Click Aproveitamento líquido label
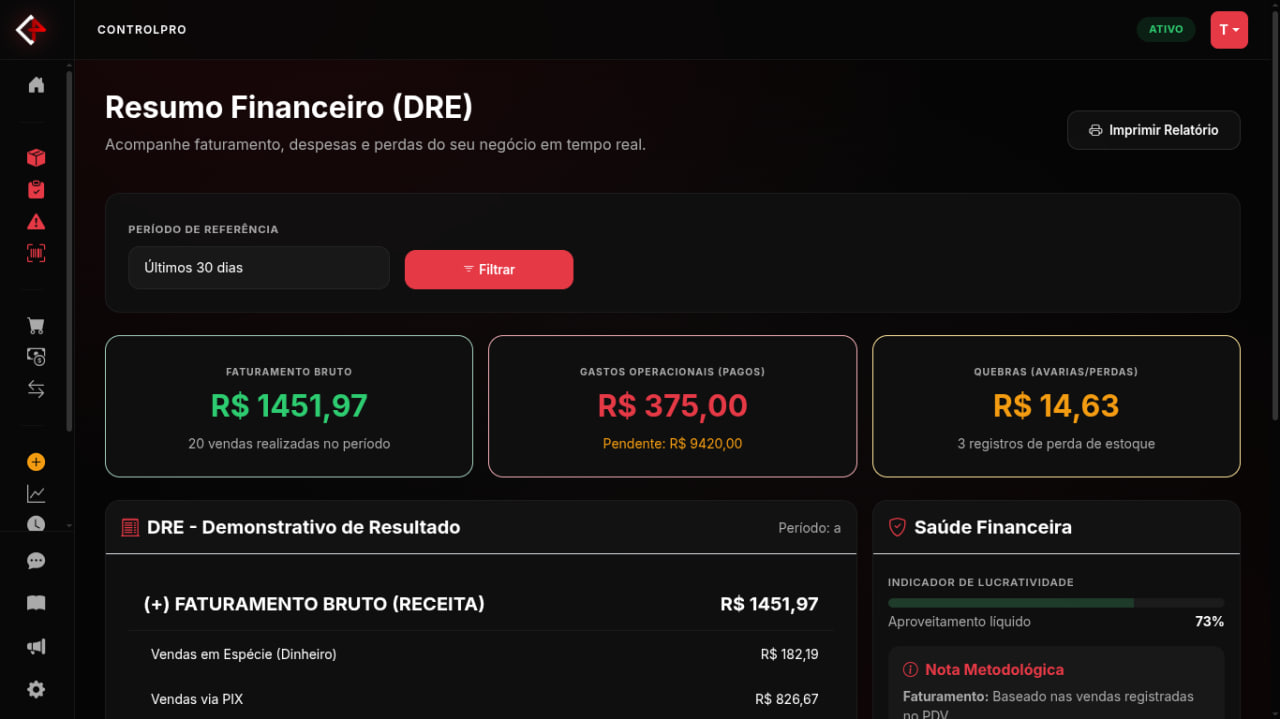The width and height of the screenshot is (1280, 719). coord(959,622)
